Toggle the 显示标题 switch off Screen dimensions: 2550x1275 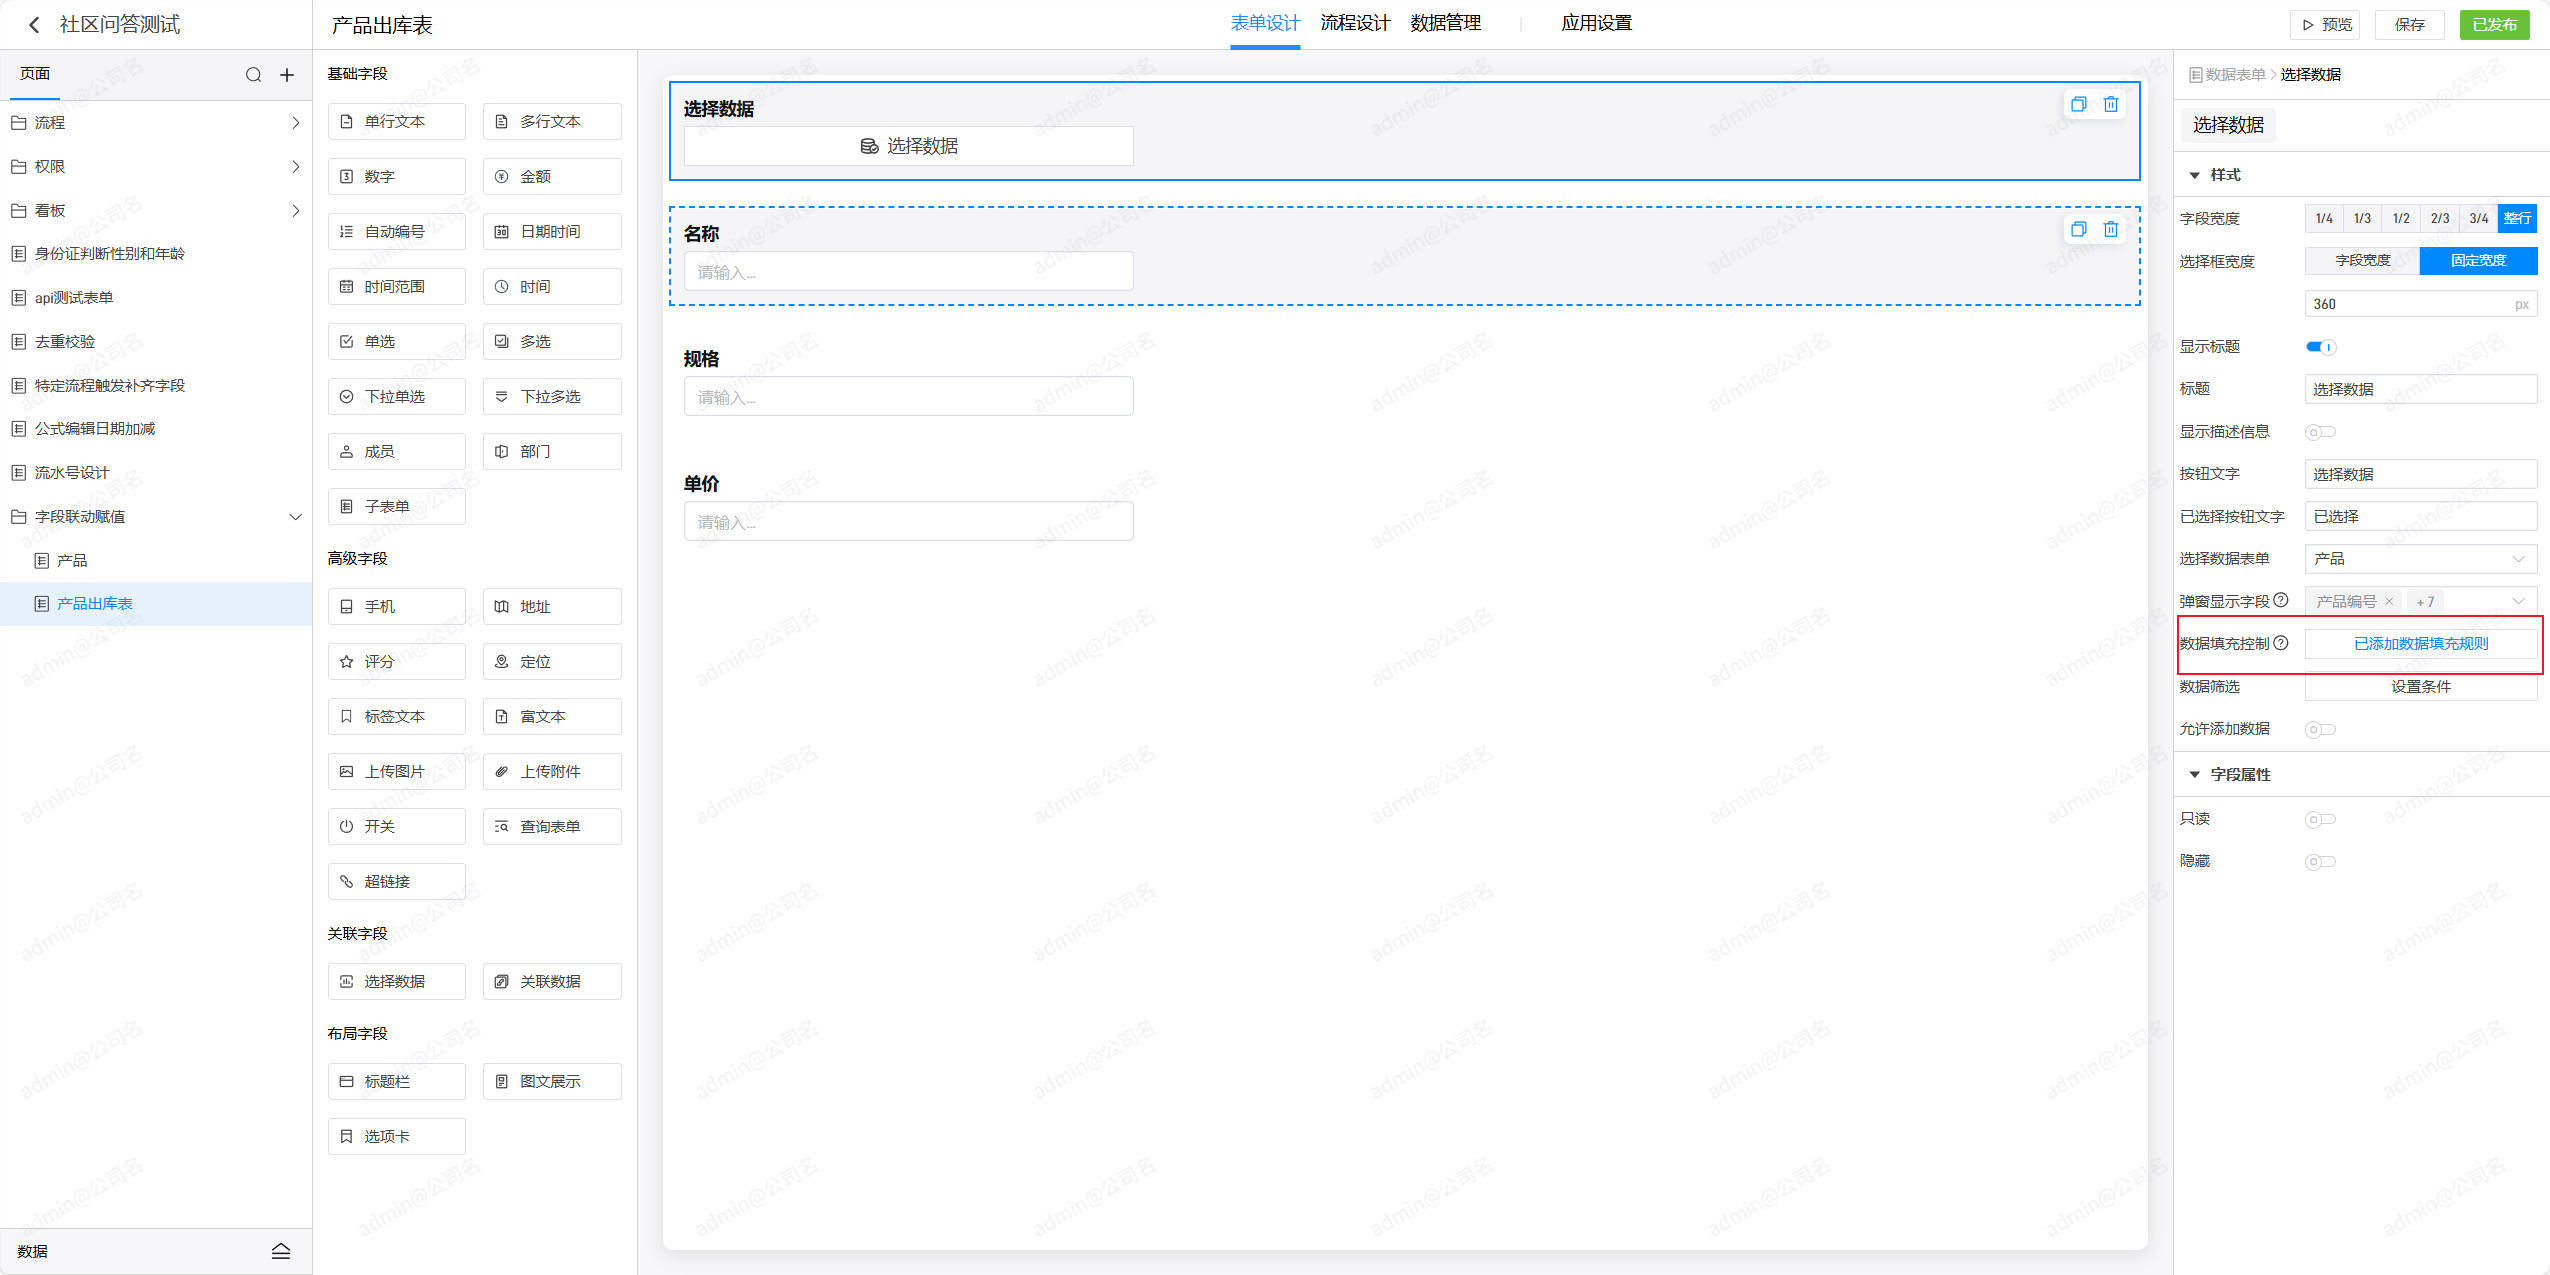(2320, 347)
